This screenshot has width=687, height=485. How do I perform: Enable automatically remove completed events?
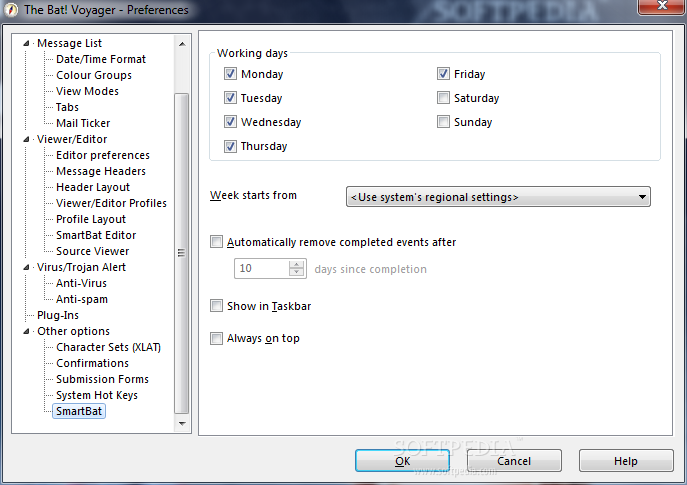pos(216,242)
